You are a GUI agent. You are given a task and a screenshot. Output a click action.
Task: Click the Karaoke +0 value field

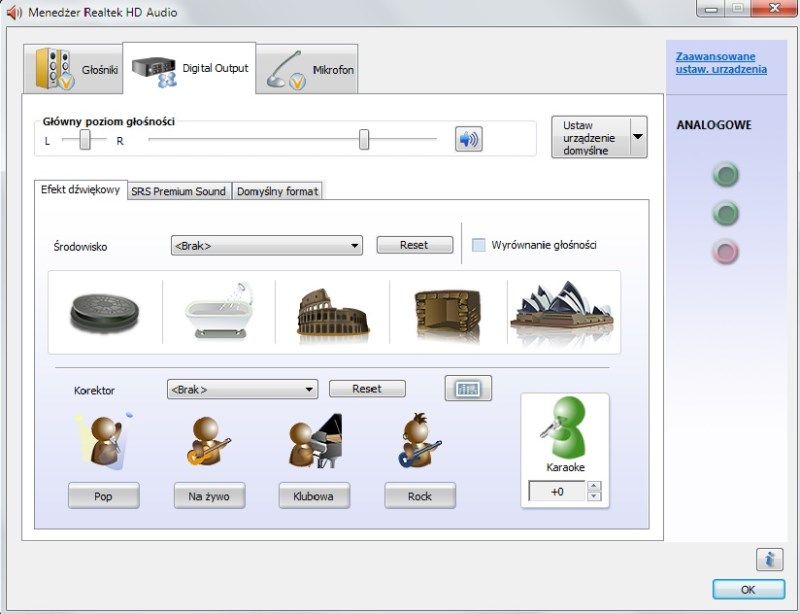tap(557, 492)
